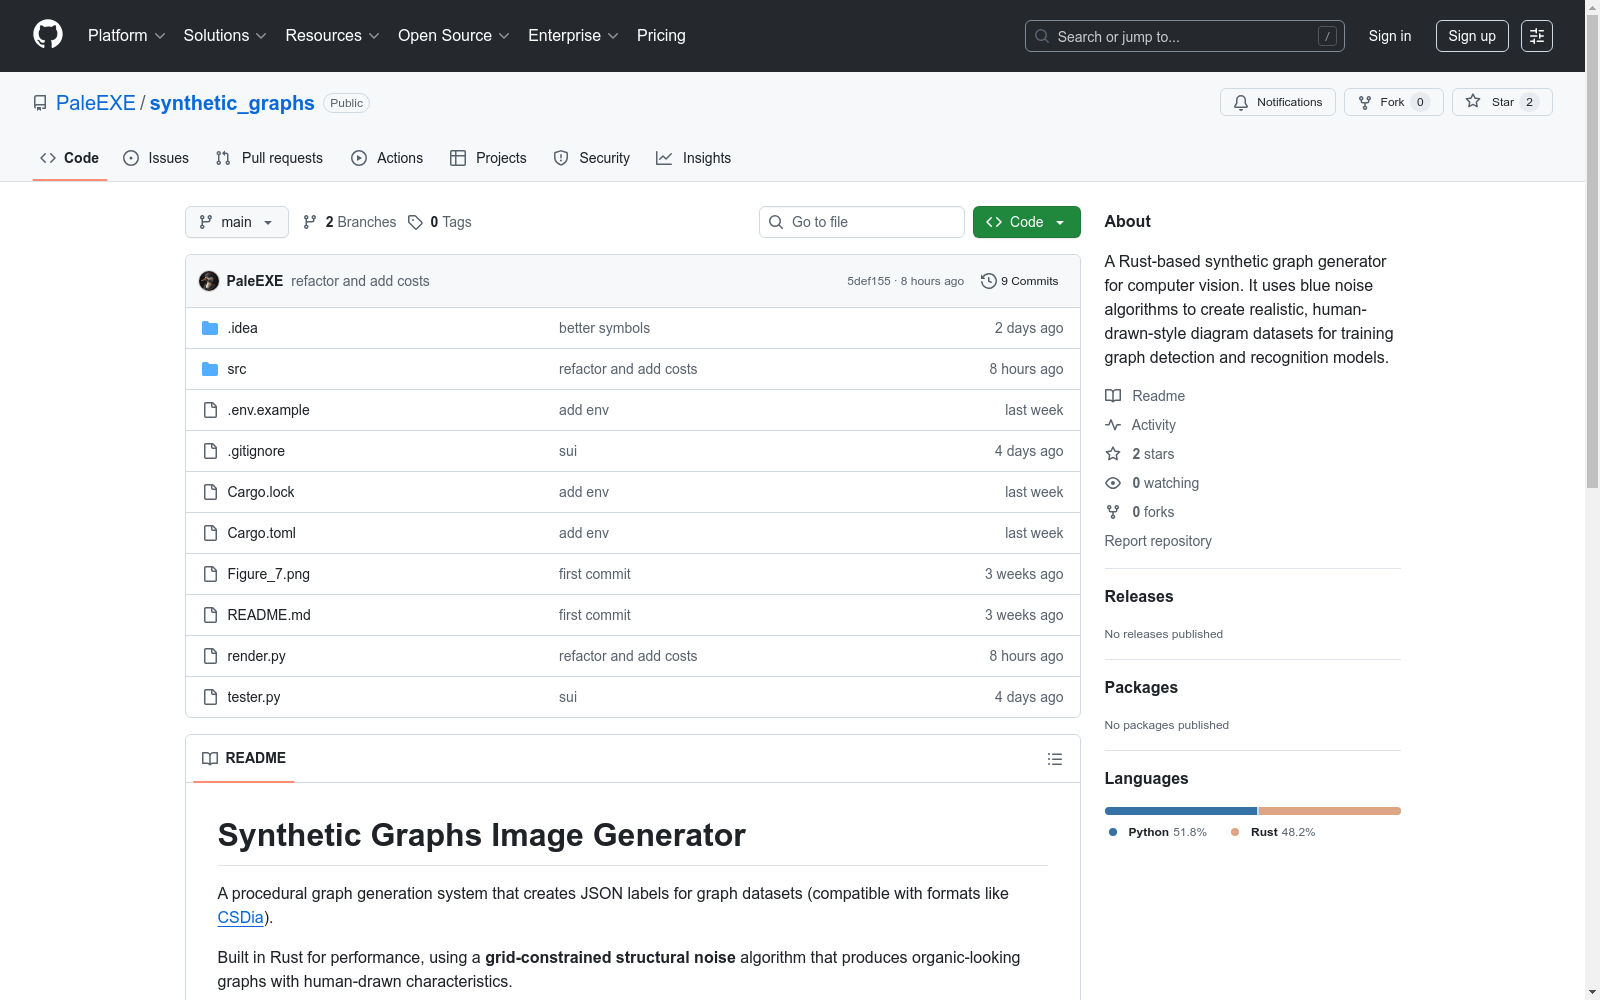1600x1000 pixels.
Task: Expand the Solutions menu
Action: [225, 36]
